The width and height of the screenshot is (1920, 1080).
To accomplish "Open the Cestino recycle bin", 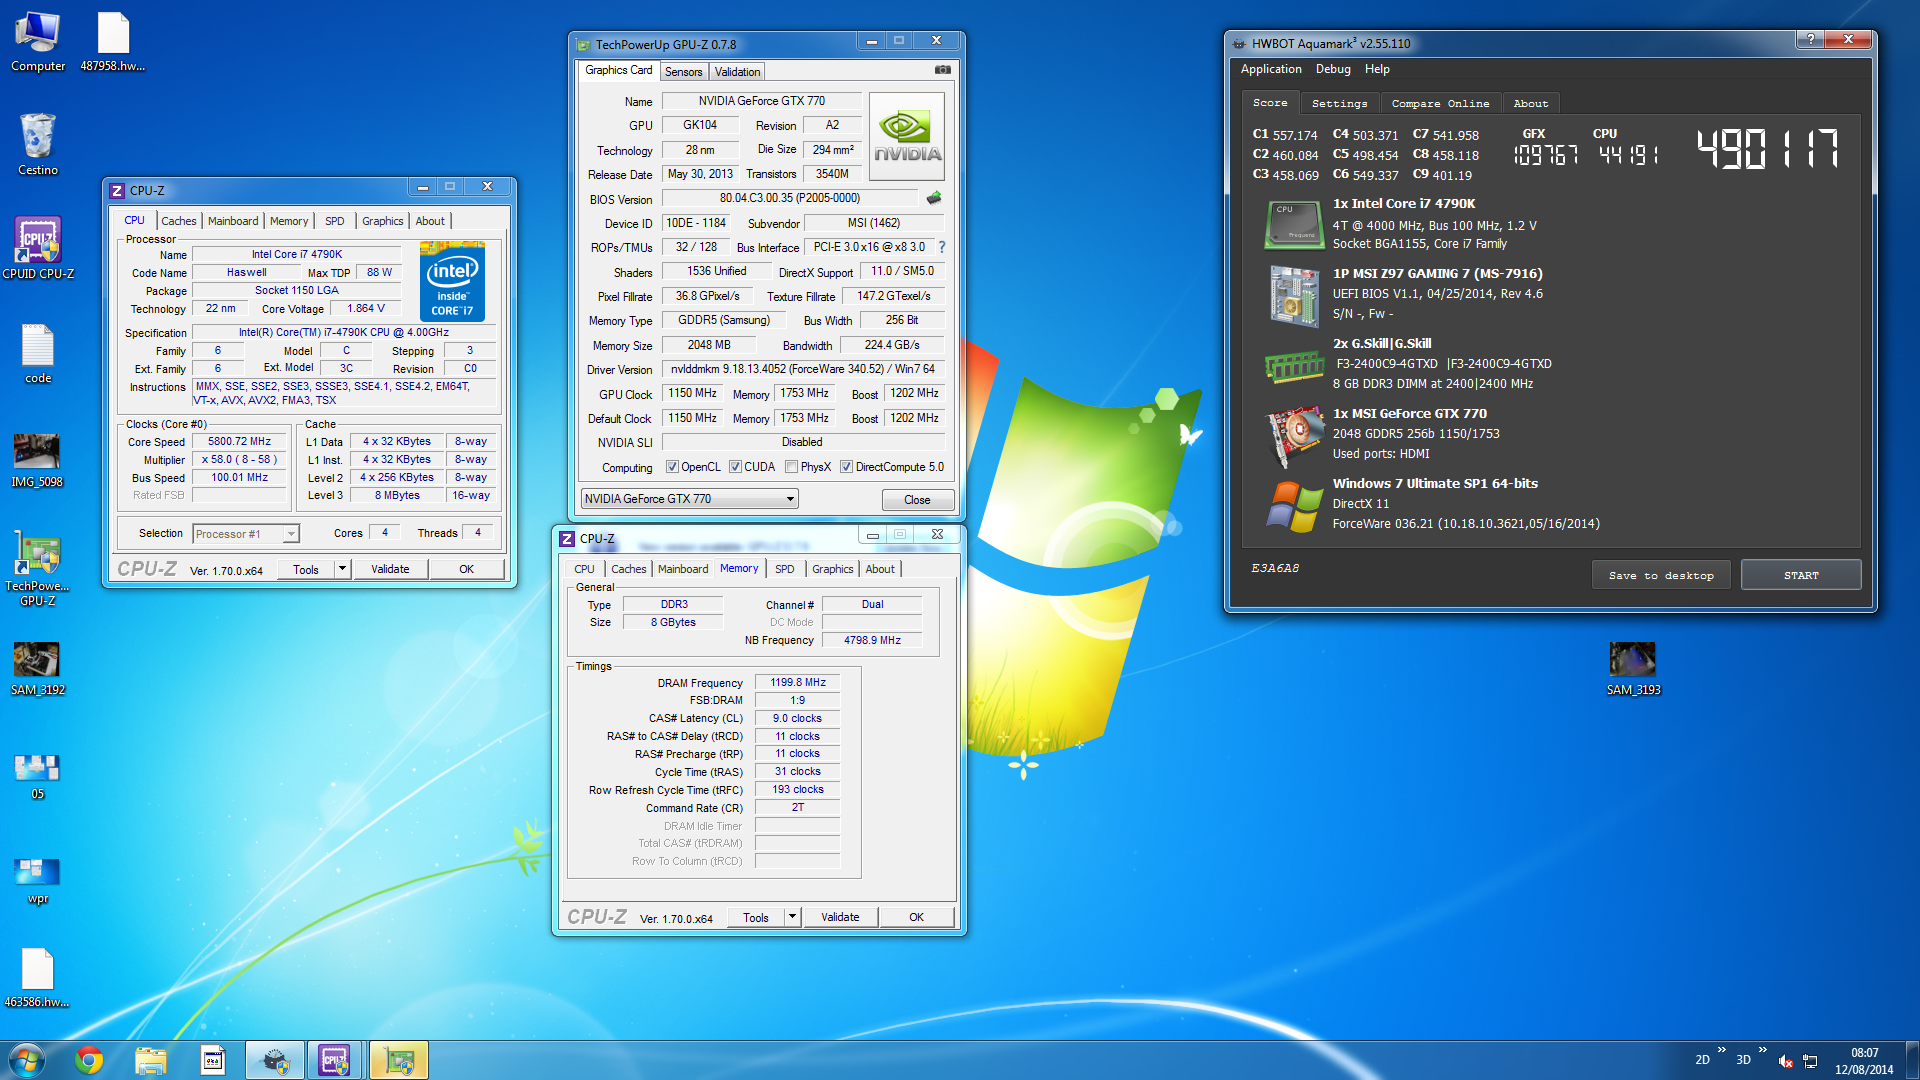I will pyautogui.click(x=38, y=144).
